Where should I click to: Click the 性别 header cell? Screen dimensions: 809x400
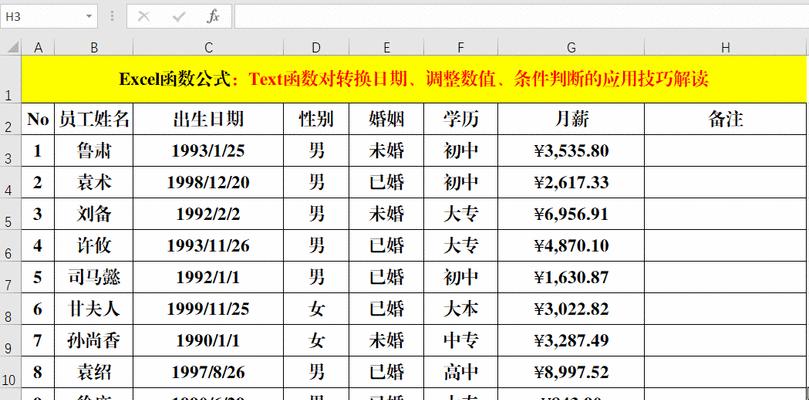point(316,119)
